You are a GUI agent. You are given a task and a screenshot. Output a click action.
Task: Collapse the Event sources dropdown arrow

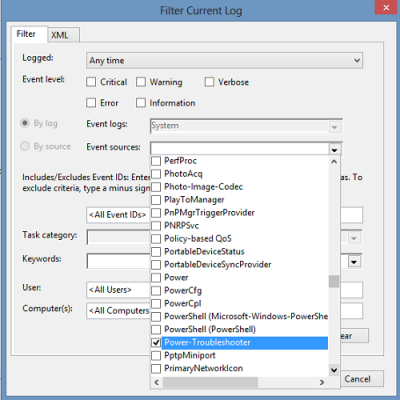[334, 150]
